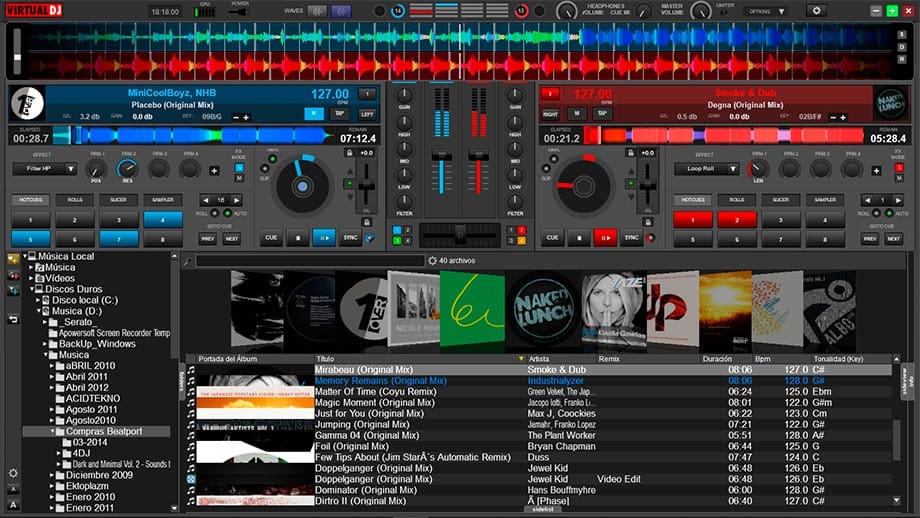Collapse the Música Local tree node
Screen dimensions: 920x518
(25, 256)
